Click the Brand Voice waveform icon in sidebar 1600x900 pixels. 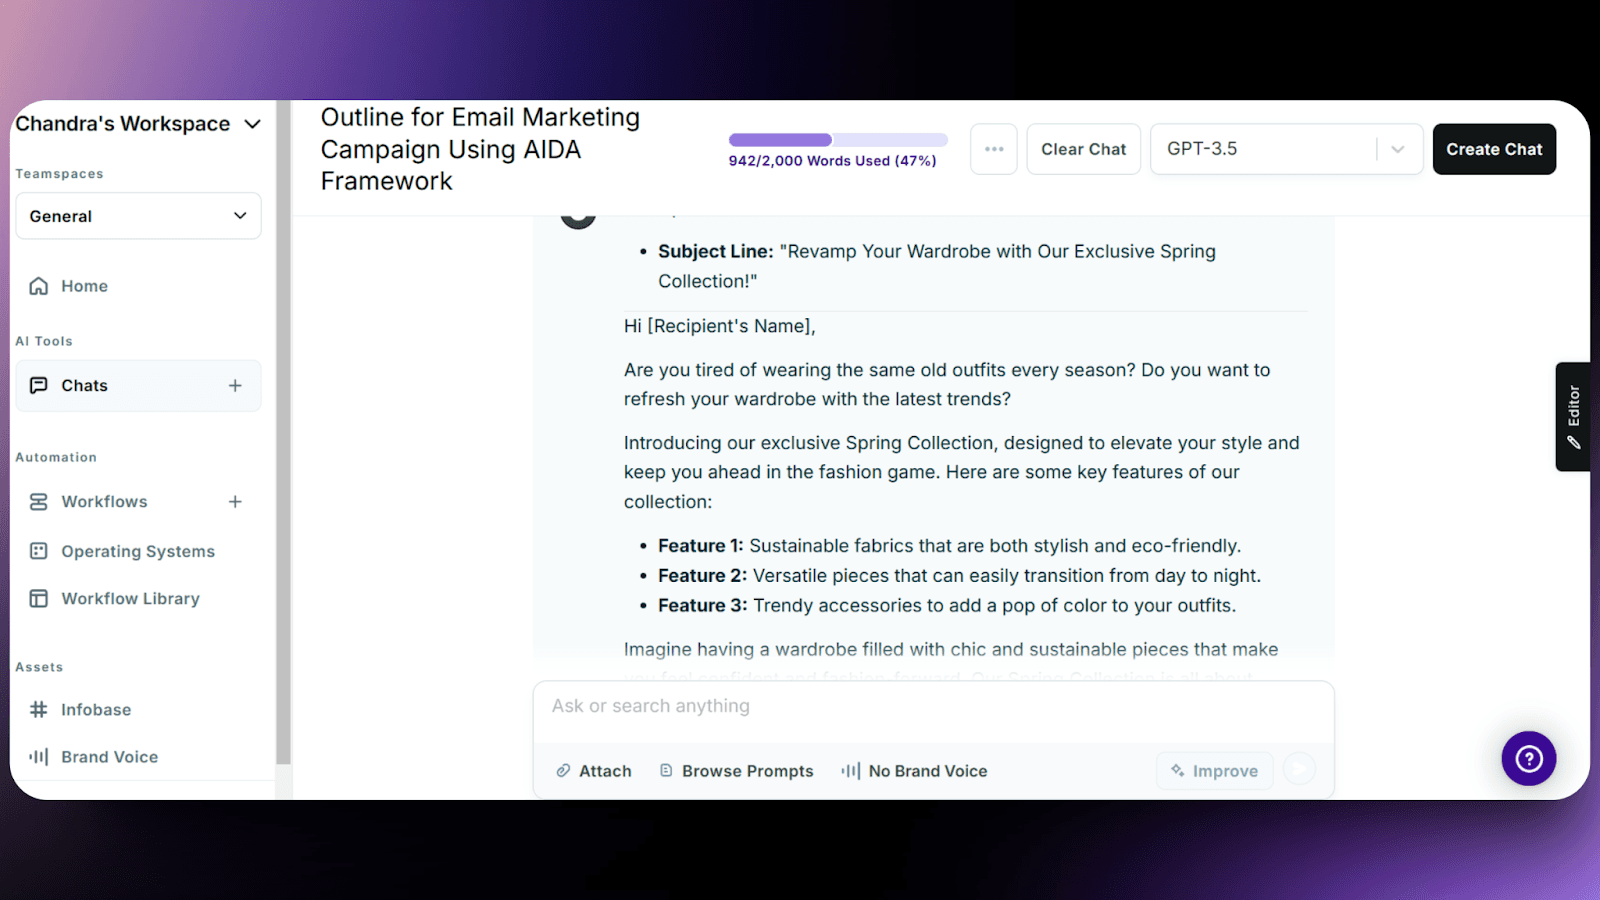pyautogui.click(x=39, y=757)
